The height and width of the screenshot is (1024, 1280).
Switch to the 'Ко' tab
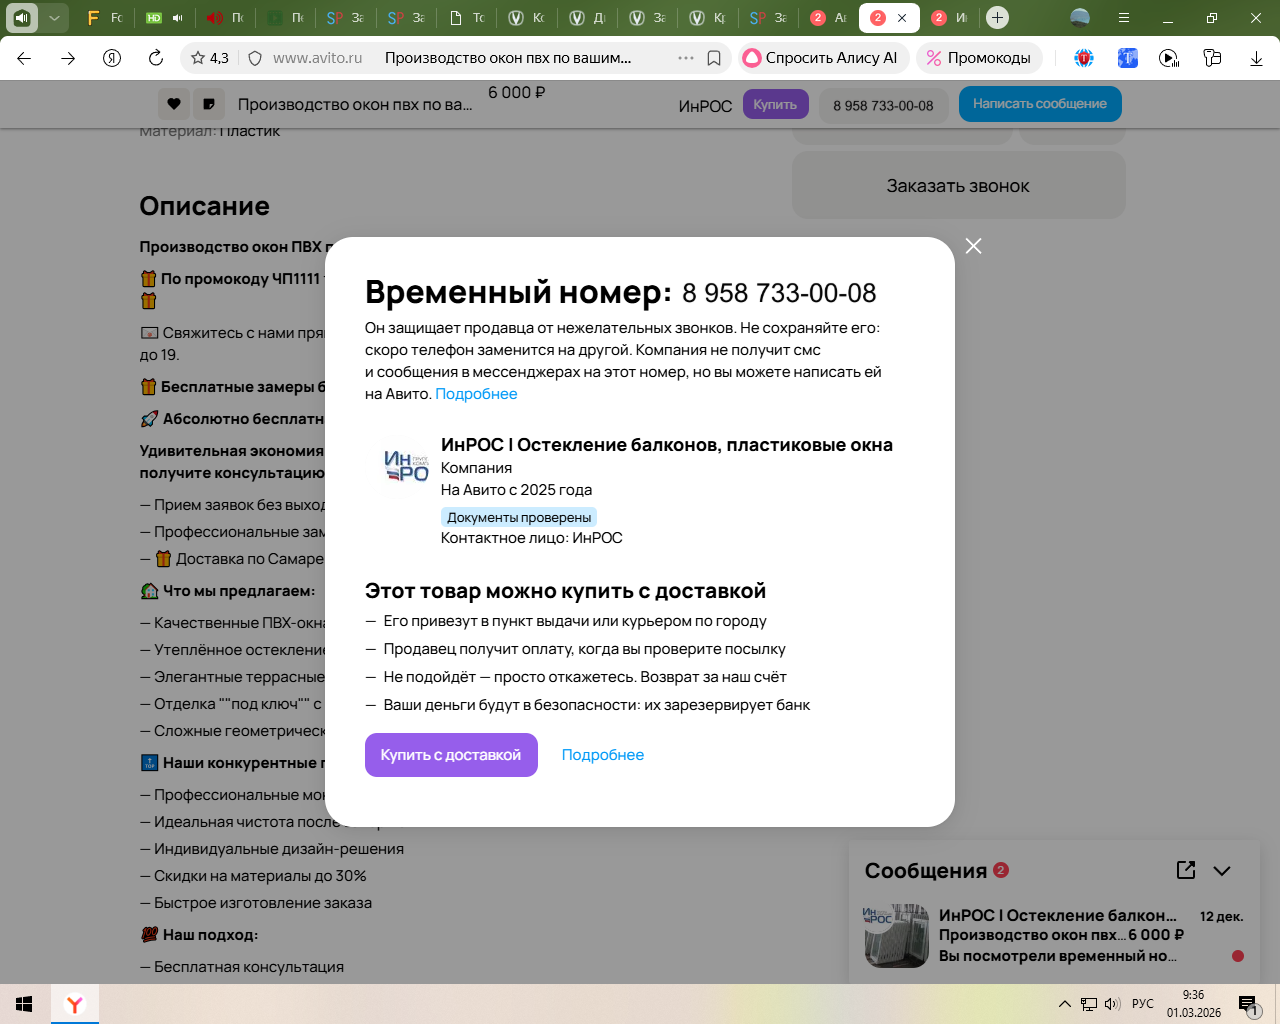pos(528,18)
